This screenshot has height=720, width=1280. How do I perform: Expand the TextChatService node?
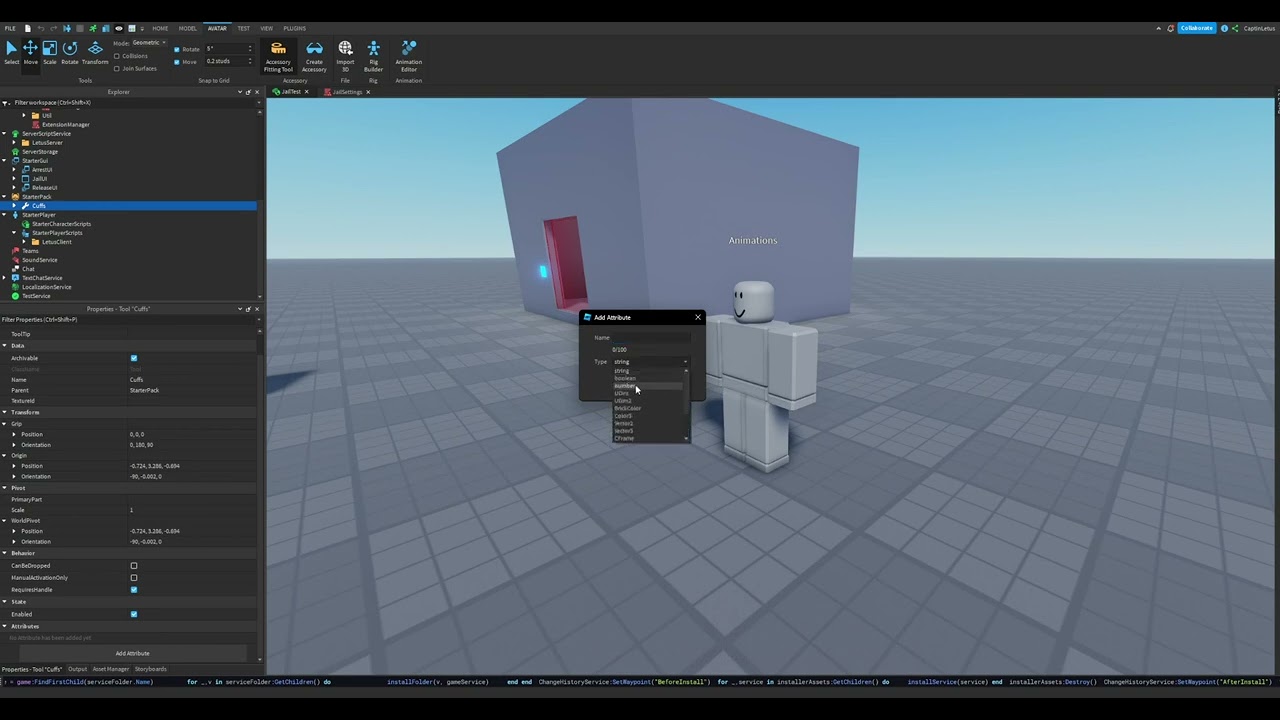(x=4, y=278)
